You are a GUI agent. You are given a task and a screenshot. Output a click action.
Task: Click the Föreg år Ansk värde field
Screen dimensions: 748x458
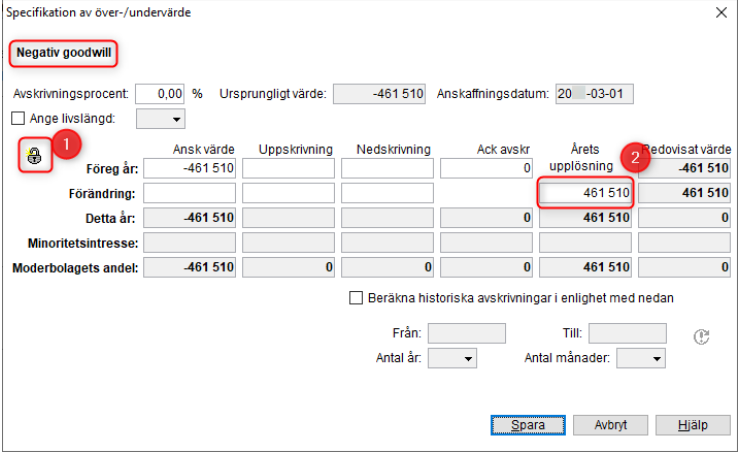tap(189, 168)
